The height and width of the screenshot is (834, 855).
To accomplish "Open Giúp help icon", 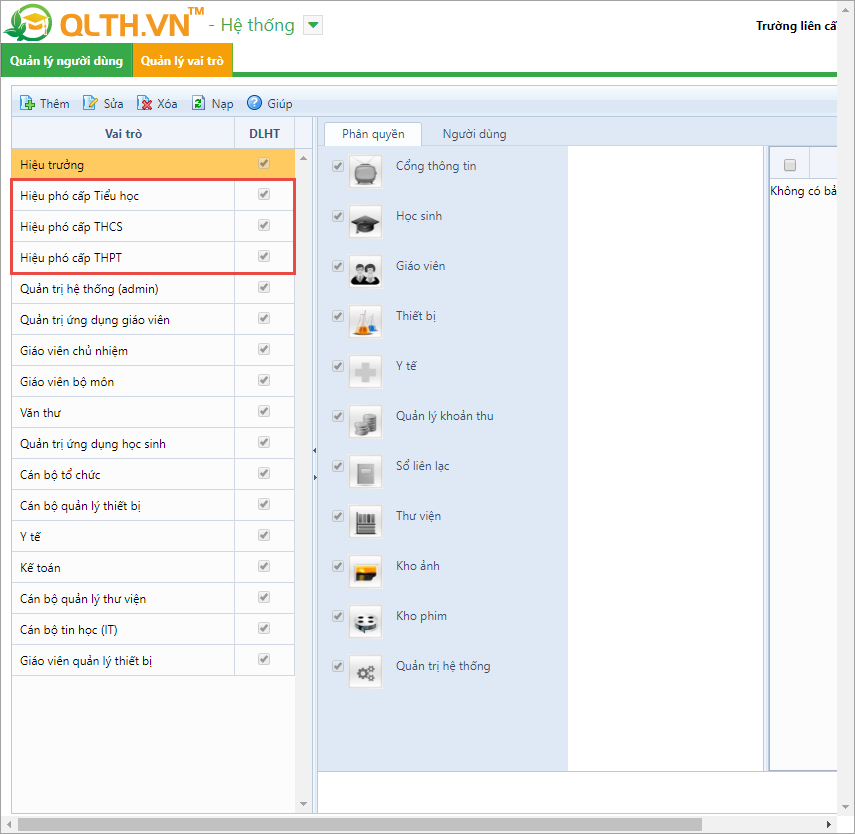I will [x=254, y=103].
